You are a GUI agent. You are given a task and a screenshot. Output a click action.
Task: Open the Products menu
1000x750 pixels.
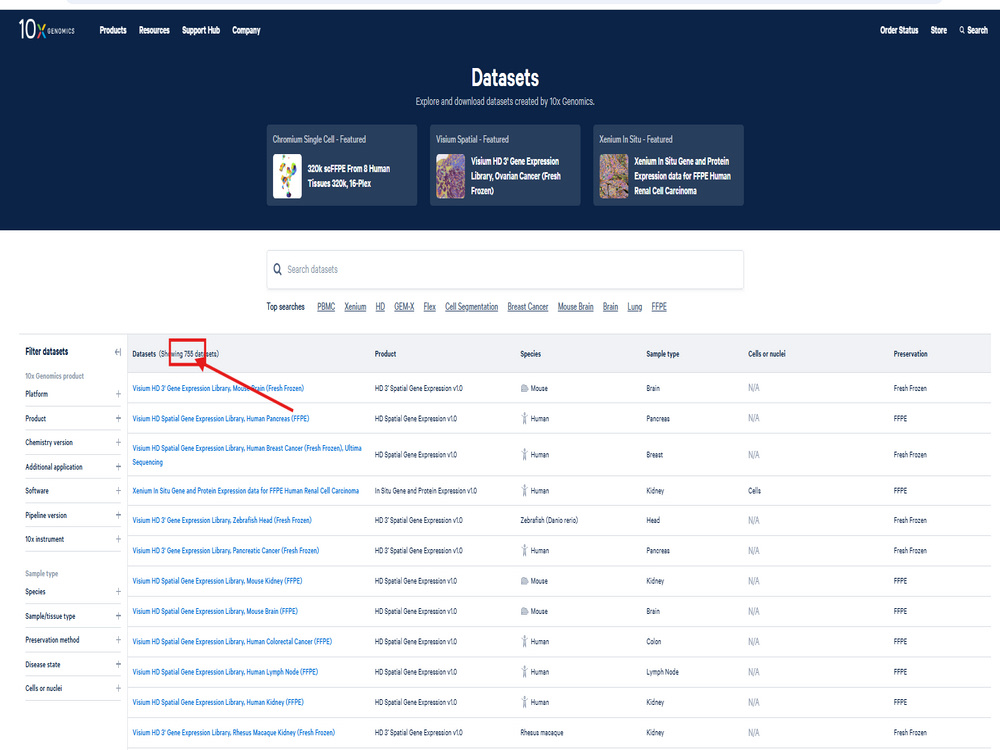coord(113,30)
